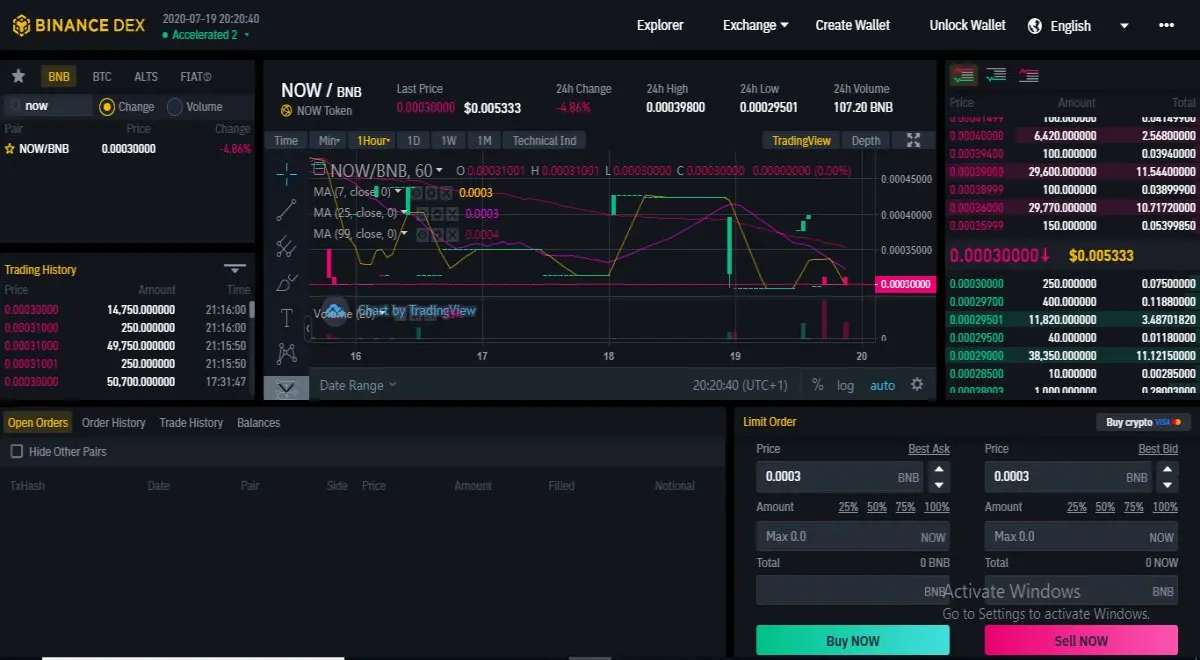Click the globe language icon
Image resolution: width=1200 pixels, height=660 pixels.
point(1035,26)
